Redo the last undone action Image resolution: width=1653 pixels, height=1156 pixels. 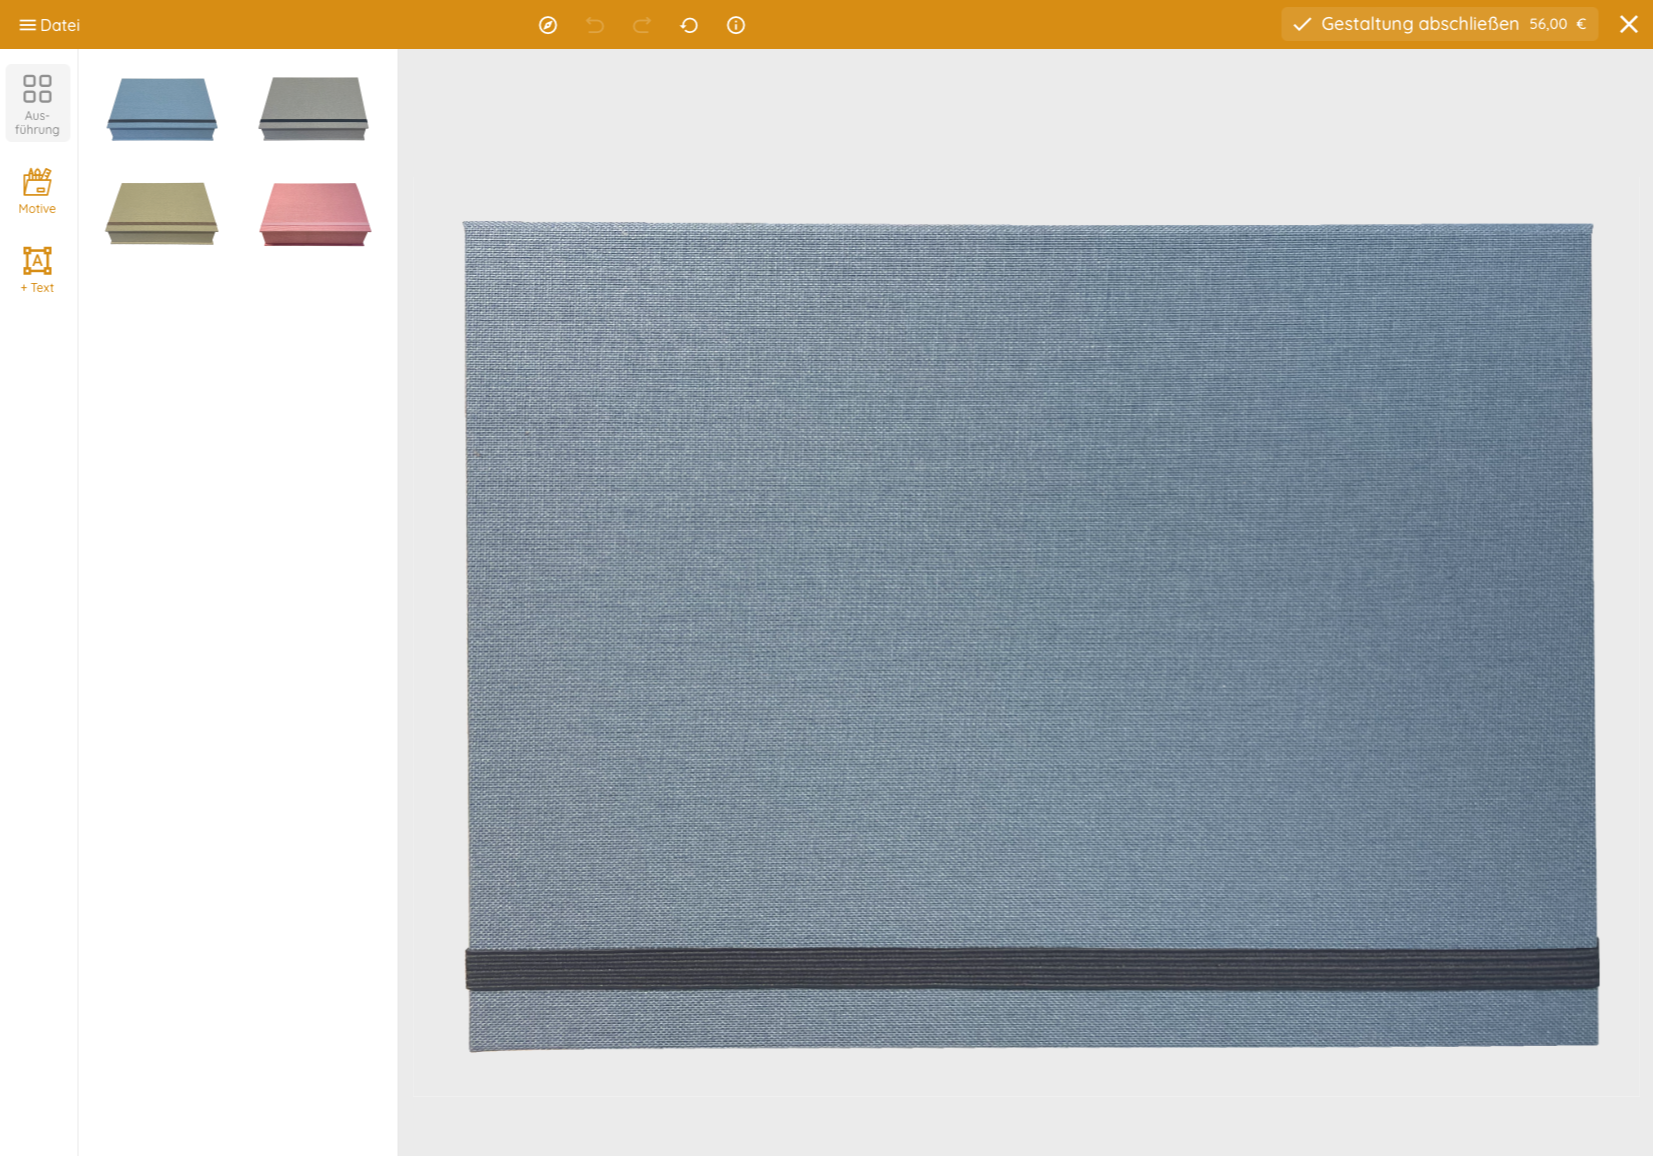[x=642, y=25]
